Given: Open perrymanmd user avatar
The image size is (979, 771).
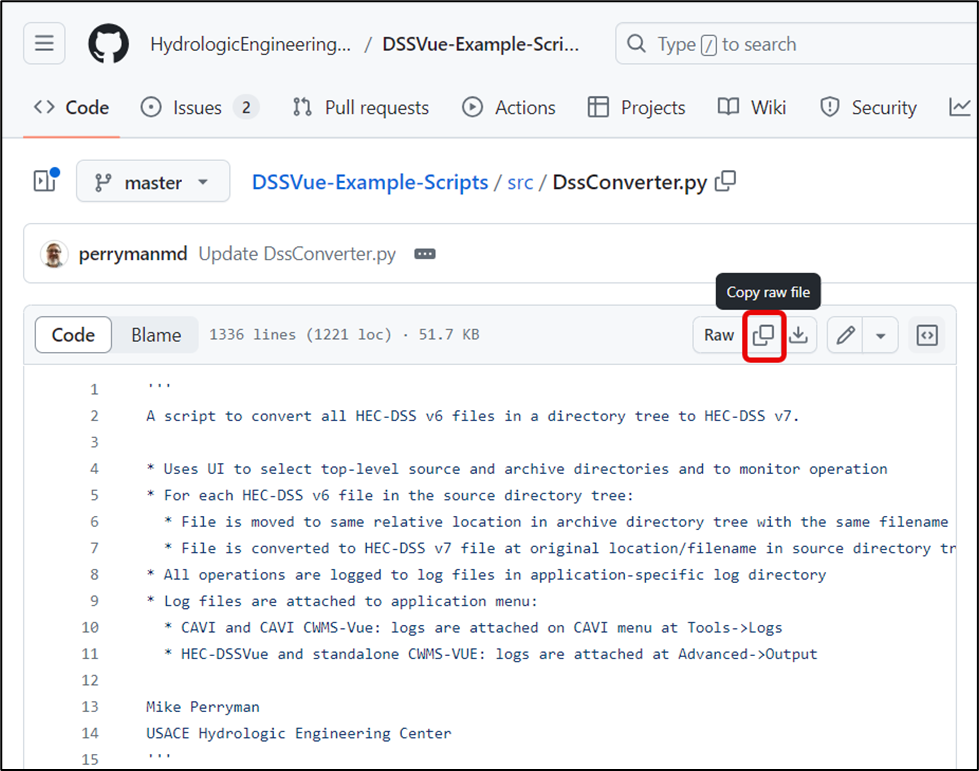Looking at the screenshot, I should pyautogui.click(x=54, y=254).
